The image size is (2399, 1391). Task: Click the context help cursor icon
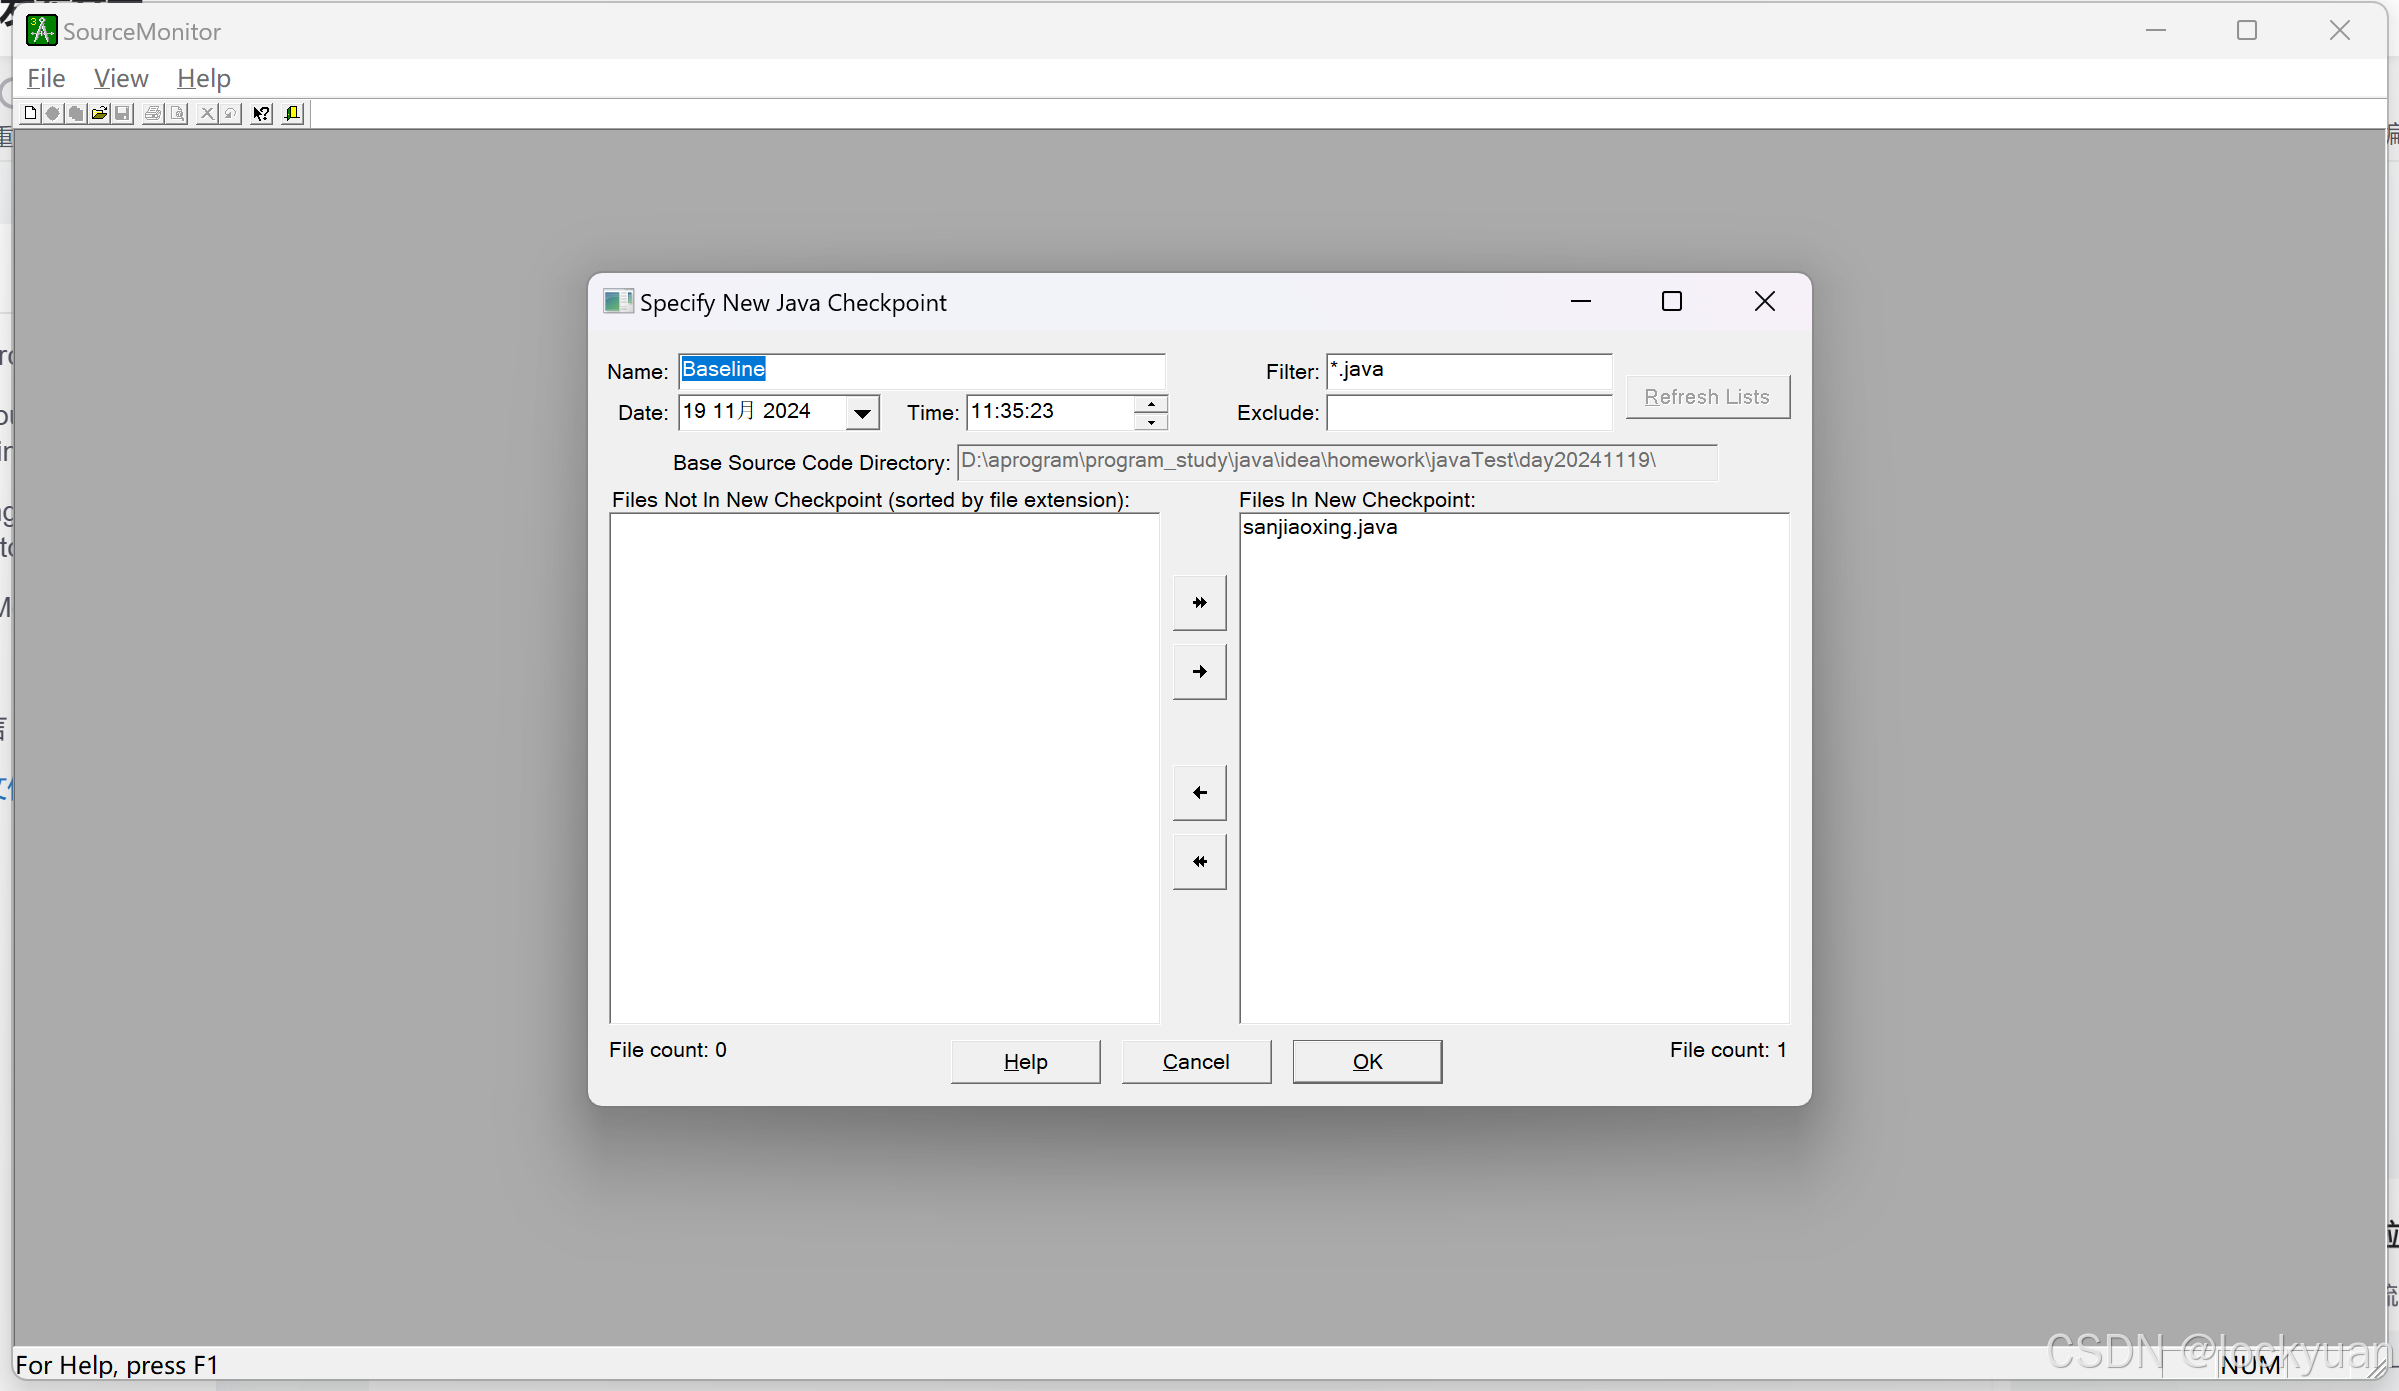[261, 114]
